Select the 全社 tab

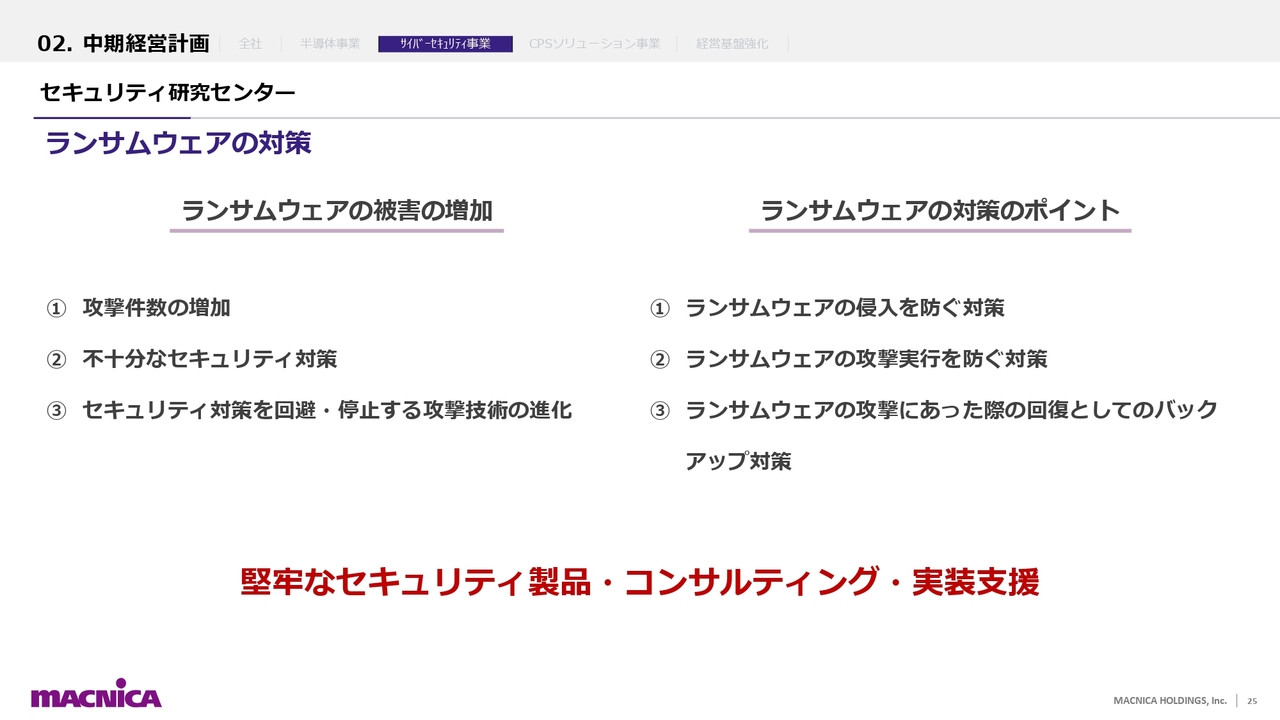click(x=250, y=44)
